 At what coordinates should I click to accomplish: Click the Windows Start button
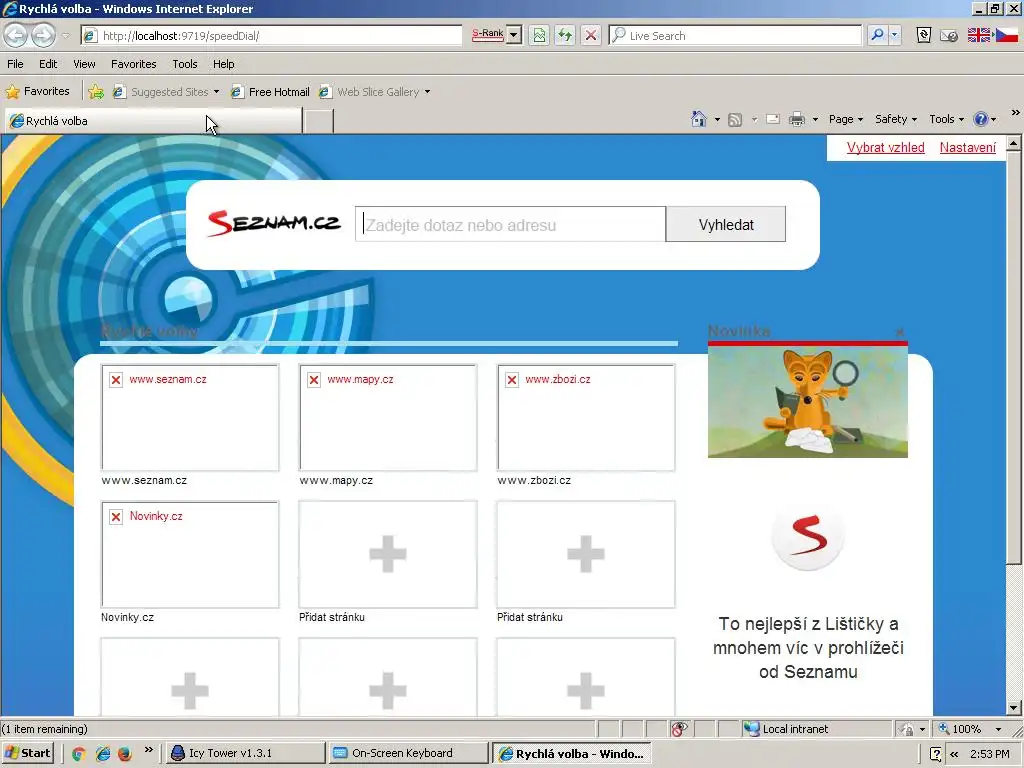pos(27,753)
